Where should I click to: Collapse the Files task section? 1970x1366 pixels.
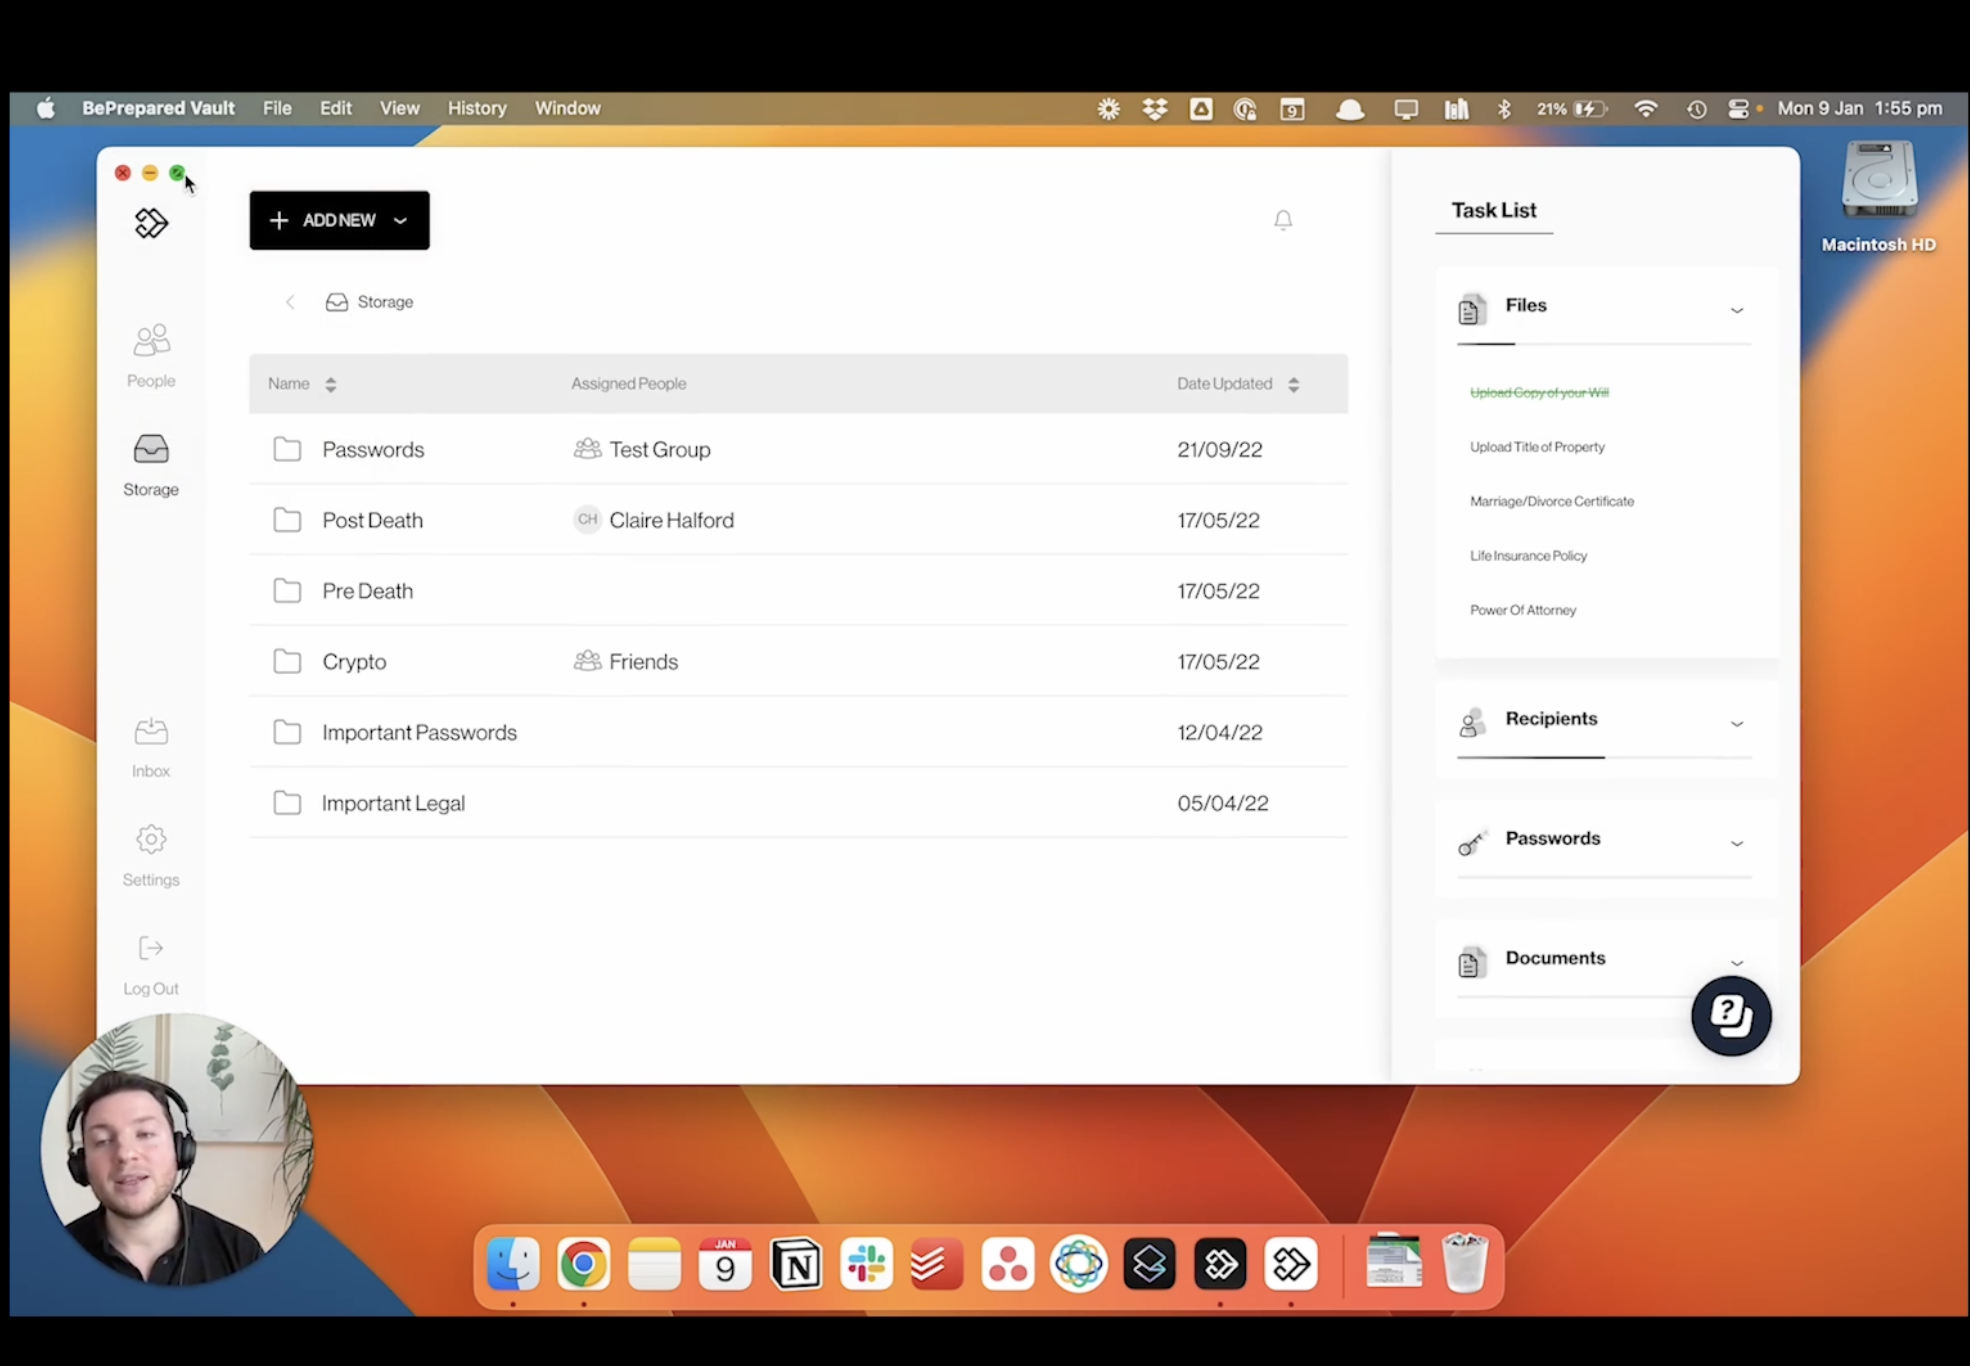(1736, 310)
